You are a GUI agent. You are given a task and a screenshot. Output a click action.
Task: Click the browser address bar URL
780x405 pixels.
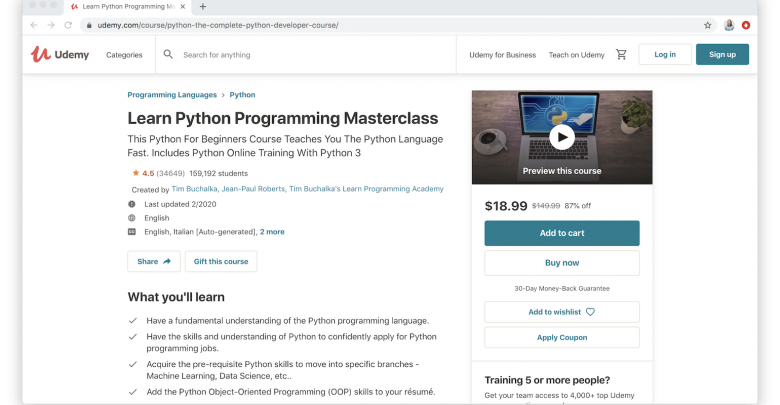coord(218,25)
